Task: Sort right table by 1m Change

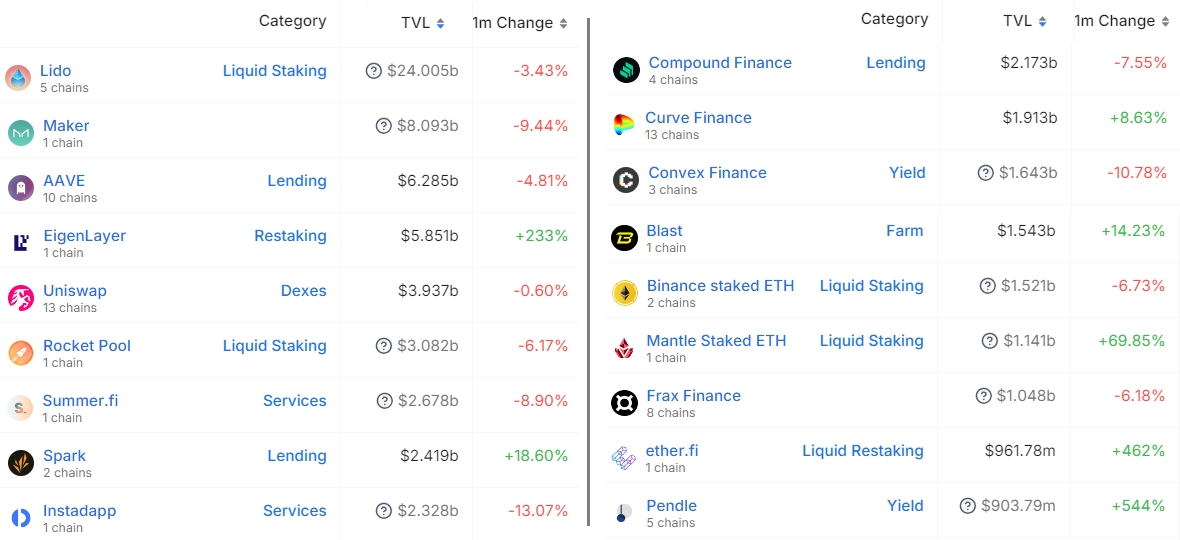Action: pos(1122,20)
